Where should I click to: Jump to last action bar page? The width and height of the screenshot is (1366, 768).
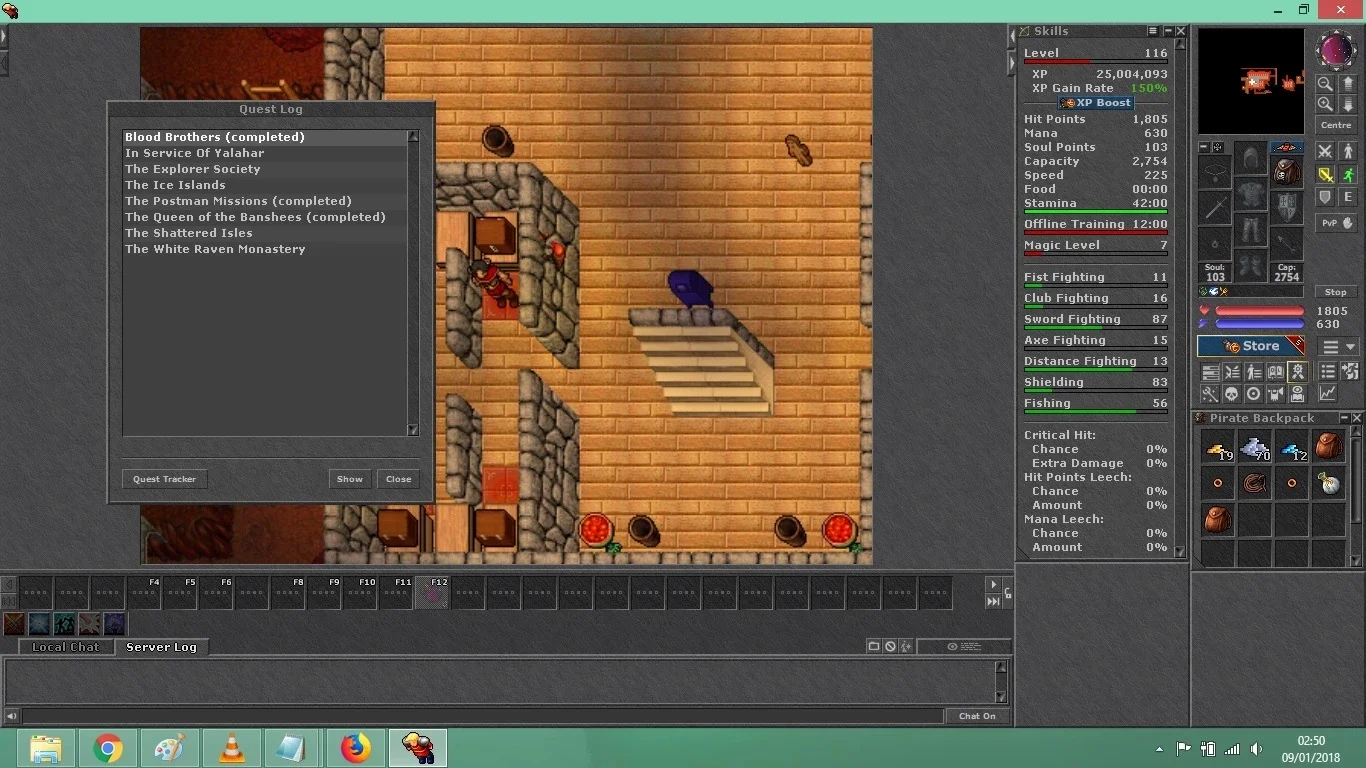pyautogui.click(x=993, y=601)
